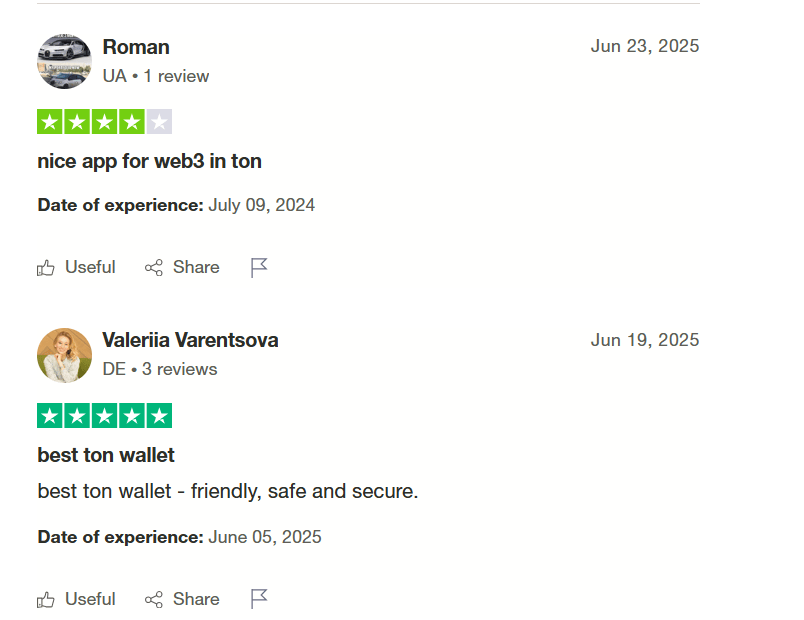This screenshot has width=804, height=620.
Task: Click the Jun 23, 2025 review date
Action: coord(645,46)
